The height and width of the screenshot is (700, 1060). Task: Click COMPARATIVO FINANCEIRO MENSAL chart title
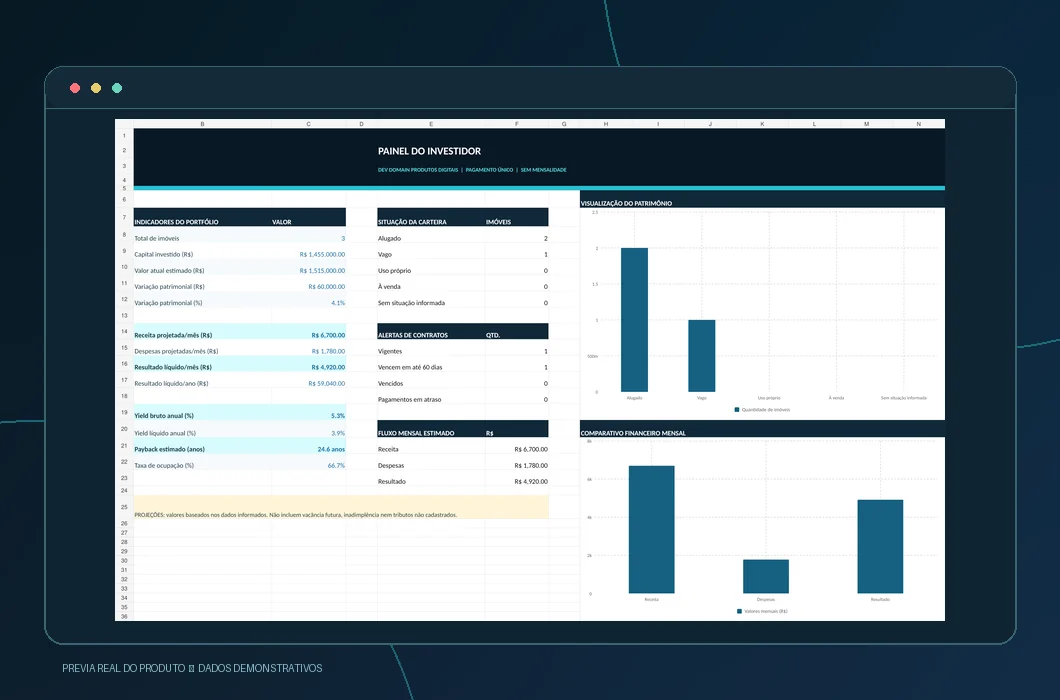pos(633,433)
